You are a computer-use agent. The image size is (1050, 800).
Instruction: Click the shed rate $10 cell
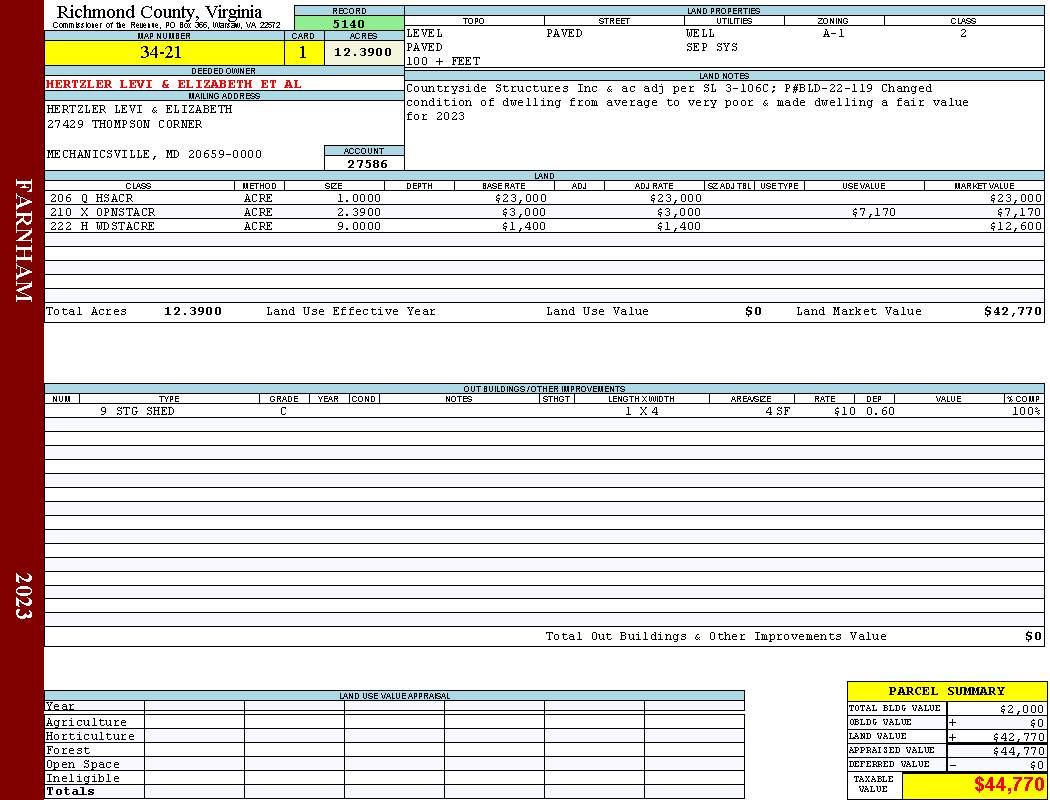point(844,411)
